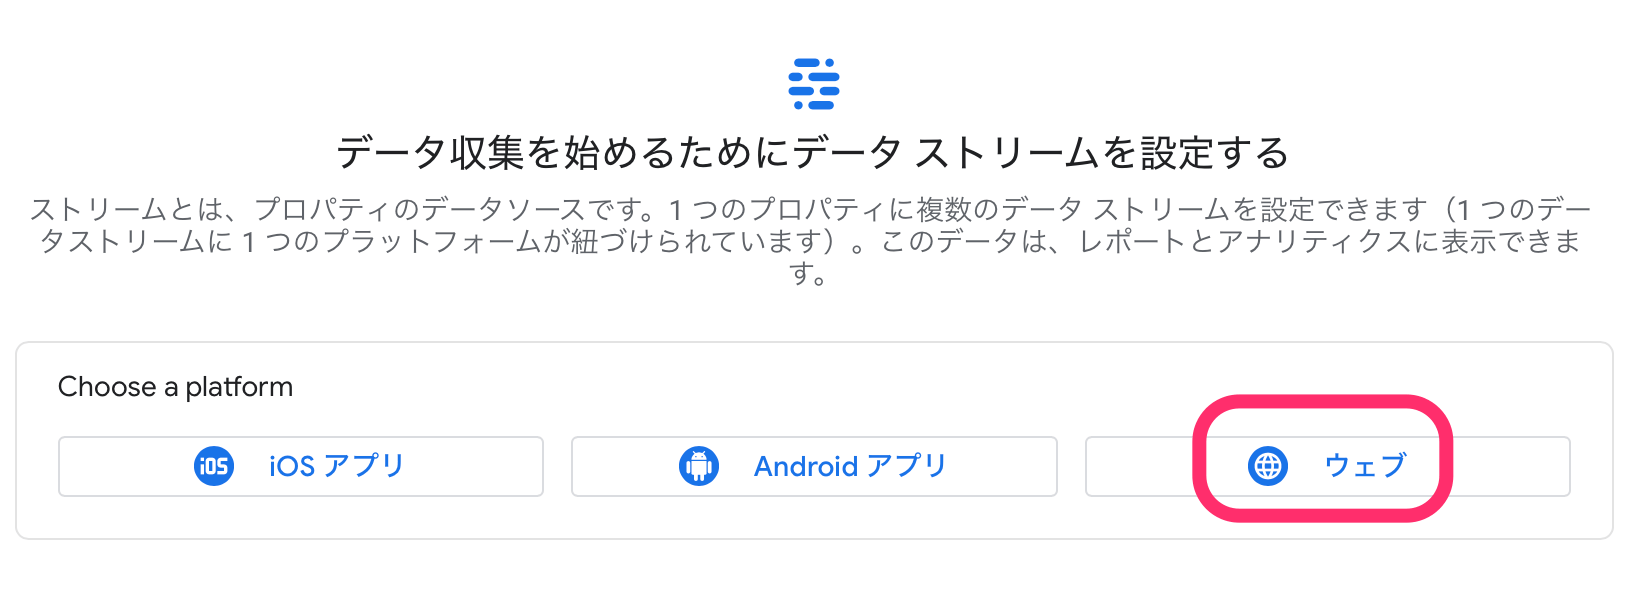Click the description line starting タストリームに

pos(810,241)
